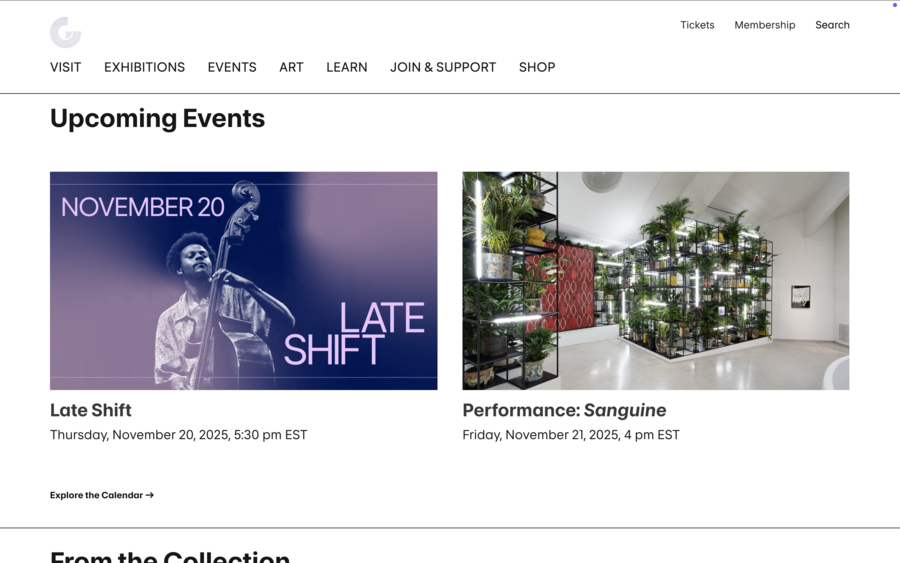Image resolution: width=900 pixels, height=563 pixels.
Task: Click Search in the top bar
Action: (x=832, y=25)
